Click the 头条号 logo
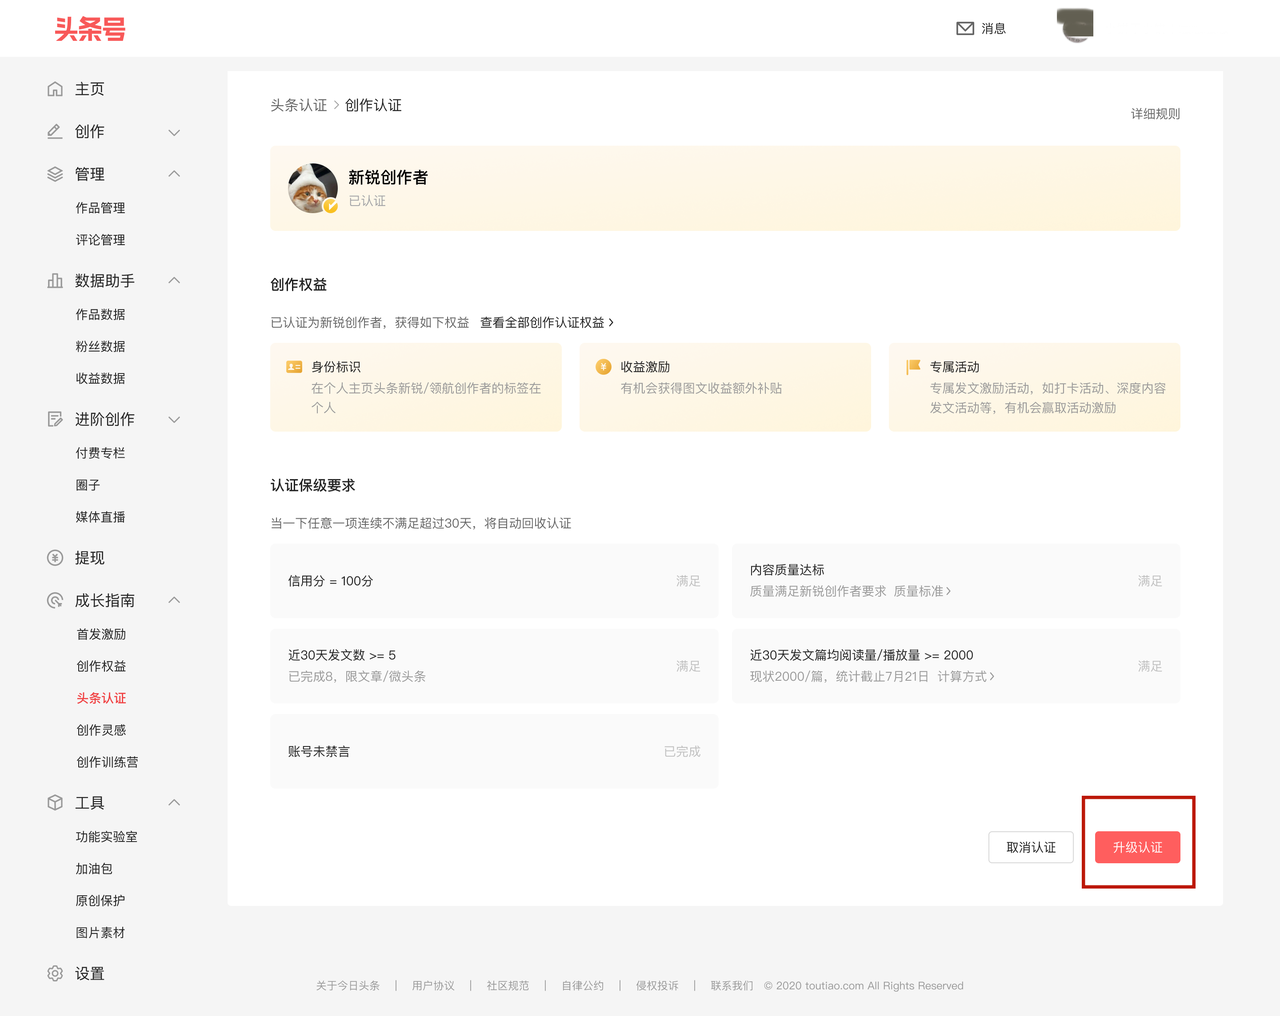 [90, 29]
